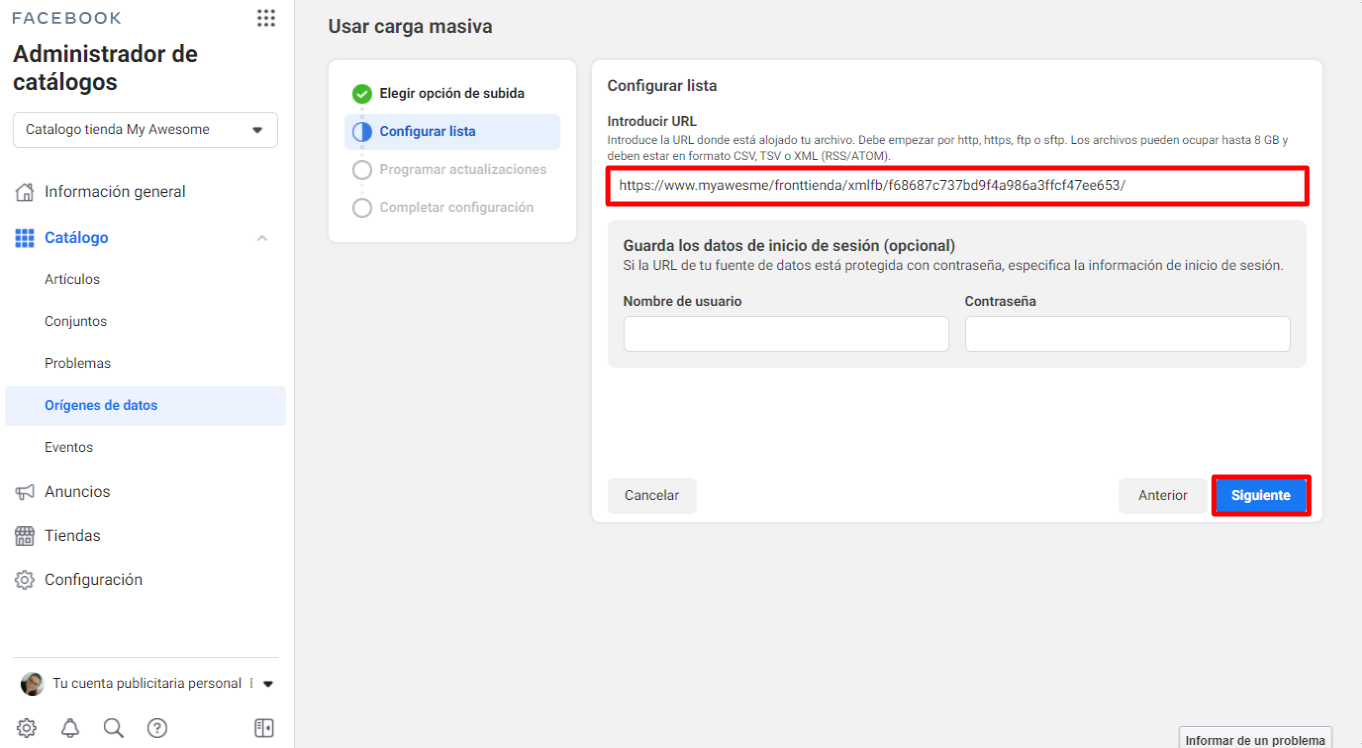Viewport: 1362px width, 748px height.
Task: Focus the Contraseña field
Action: coord(1128,334)
